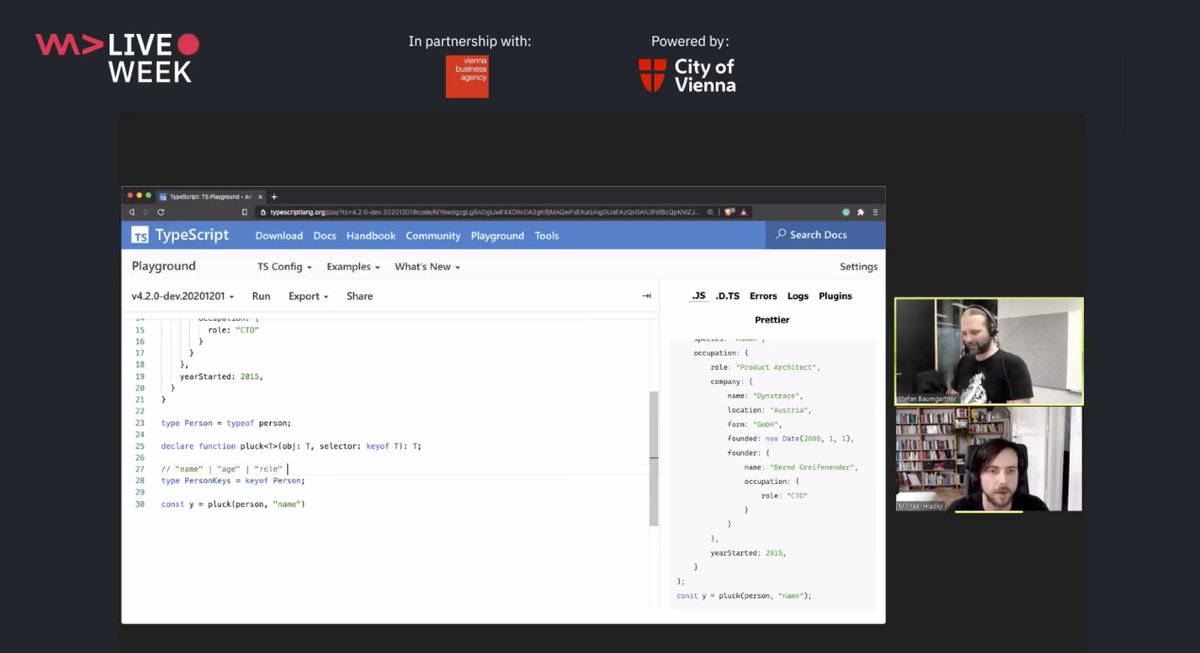
Task: Focus the Search Docs field
Action: tap(825, 235)
